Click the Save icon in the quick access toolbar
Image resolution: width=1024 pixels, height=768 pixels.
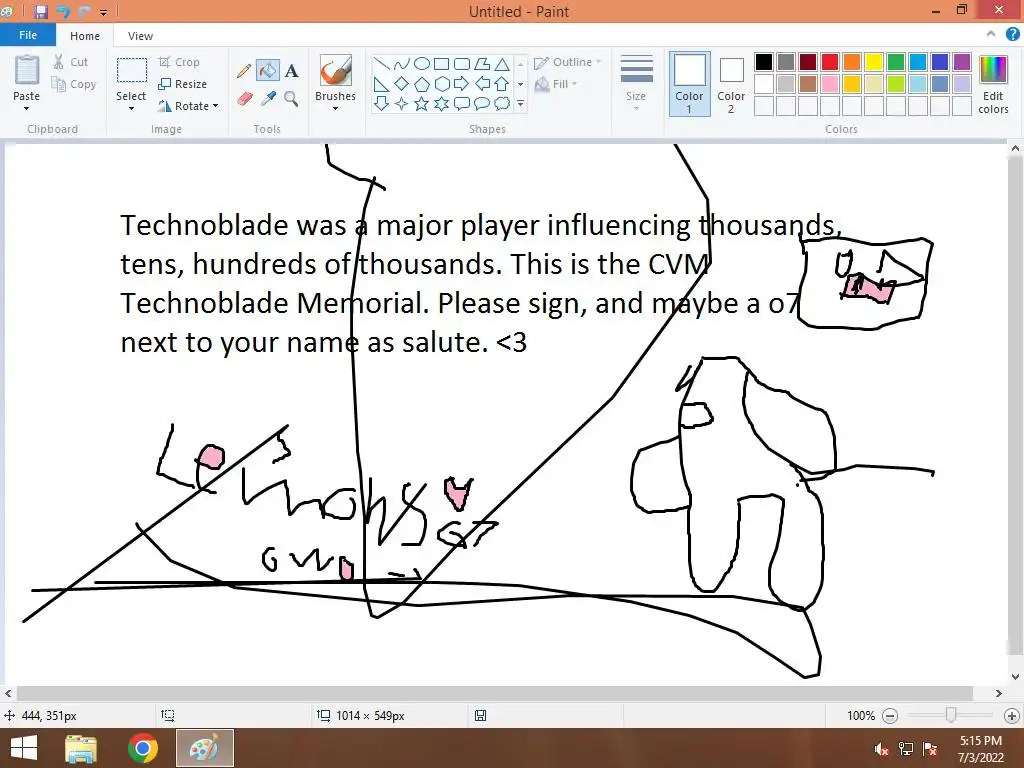pos(40,12)
